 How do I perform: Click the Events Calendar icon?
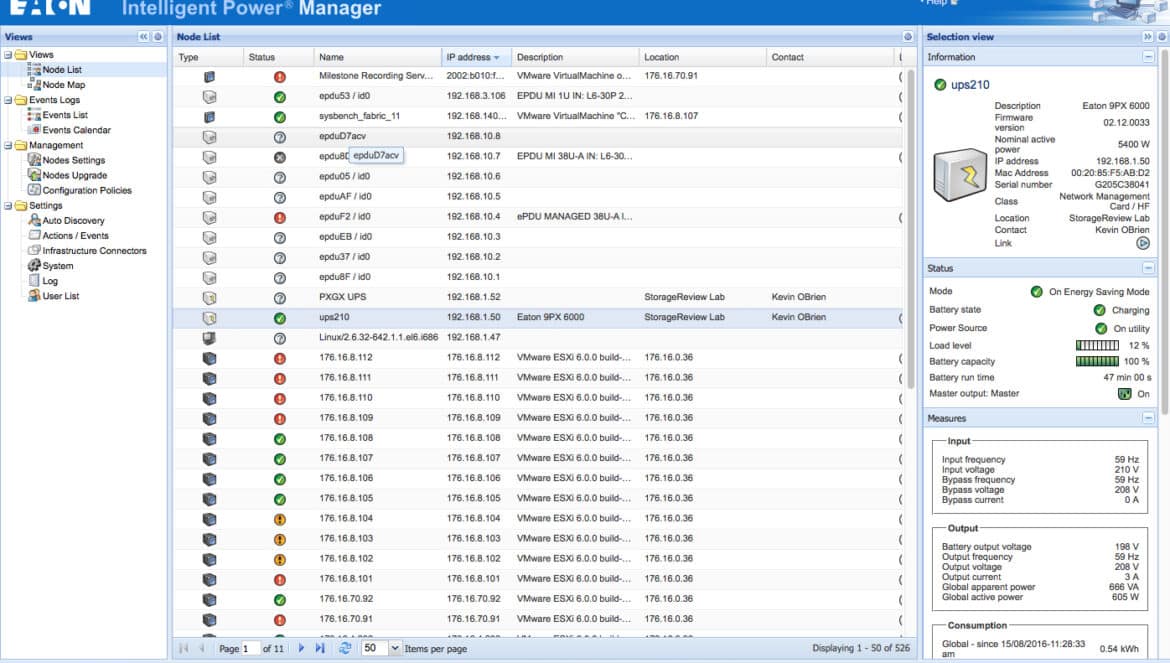34,130
